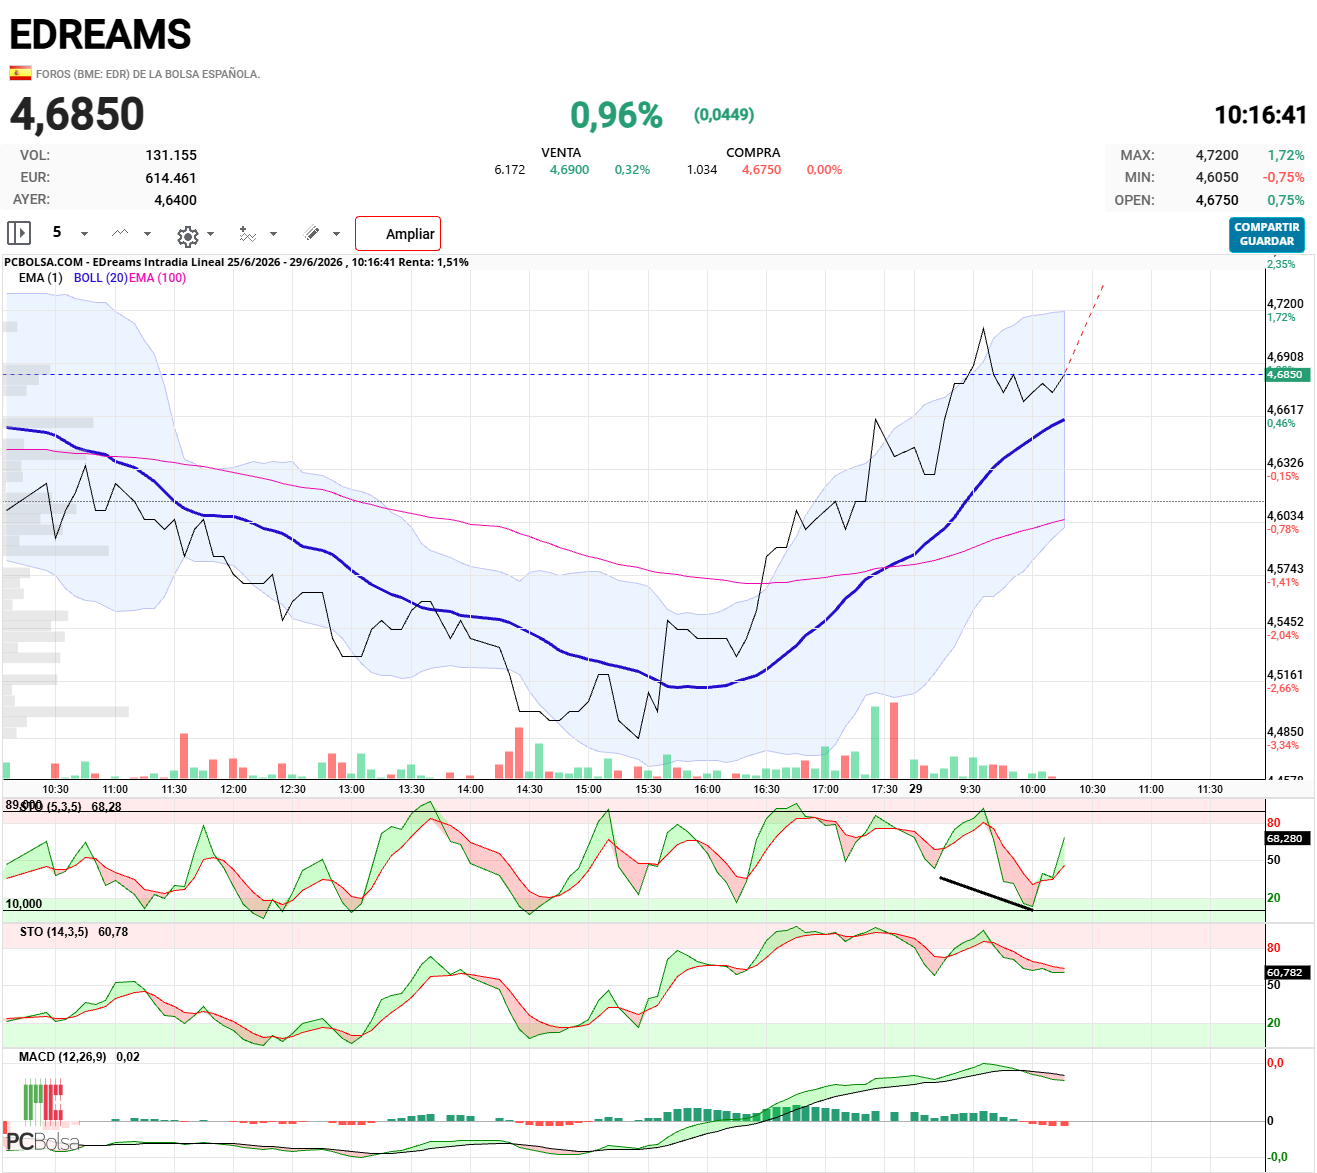This screenshot has height=1173, width=1317.
Task: Open the indicators dropdown arrow
Action: (273, 234)
